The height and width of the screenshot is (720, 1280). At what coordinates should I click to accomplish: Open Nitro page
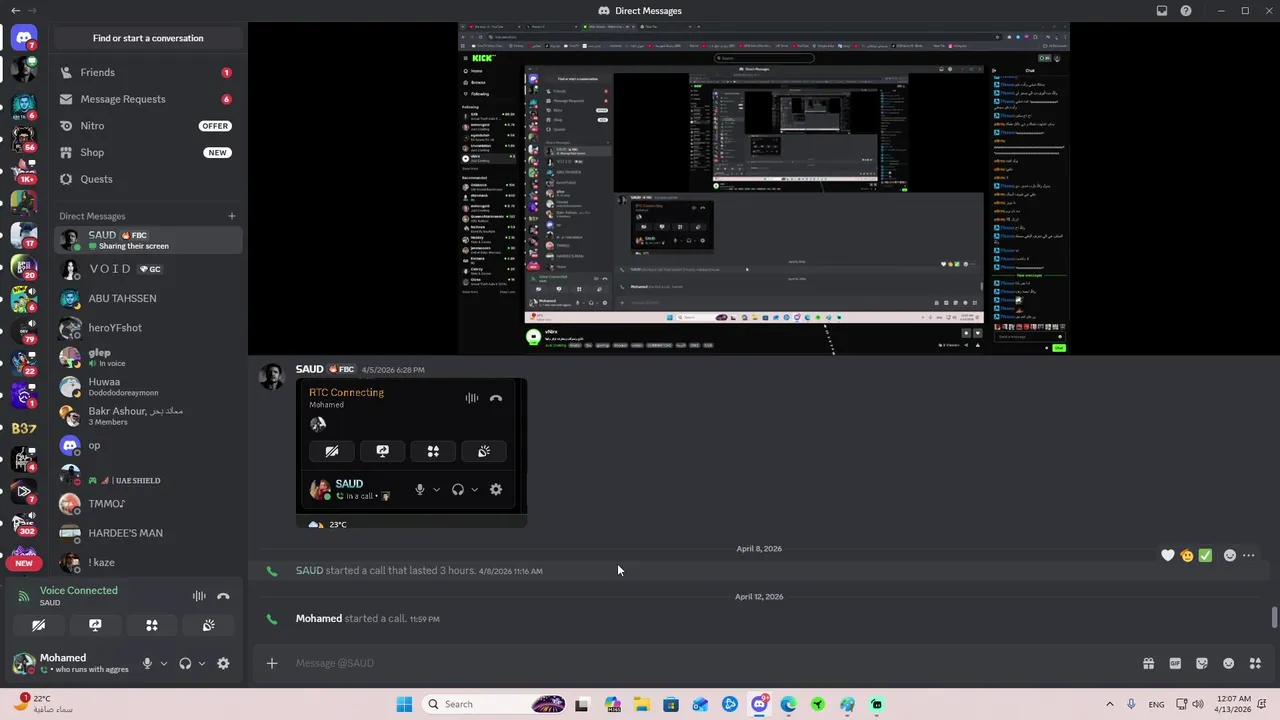tap(148, 126)
